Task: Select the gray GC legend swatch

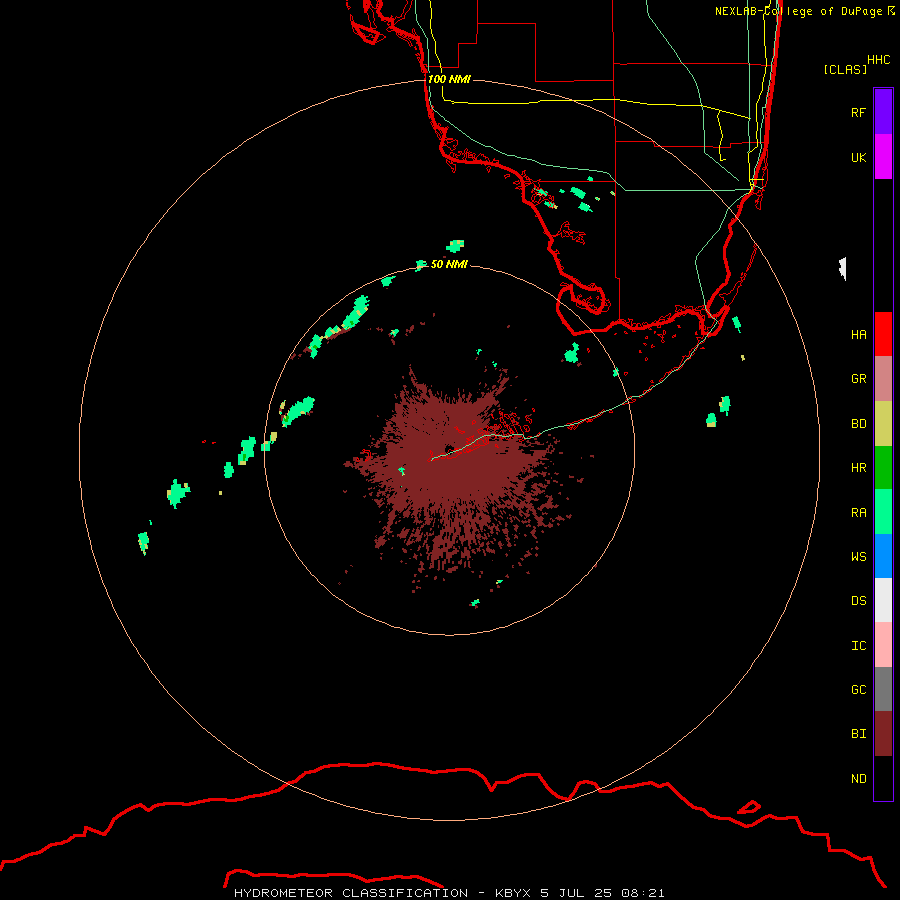Action: click(x=883, y=689)
